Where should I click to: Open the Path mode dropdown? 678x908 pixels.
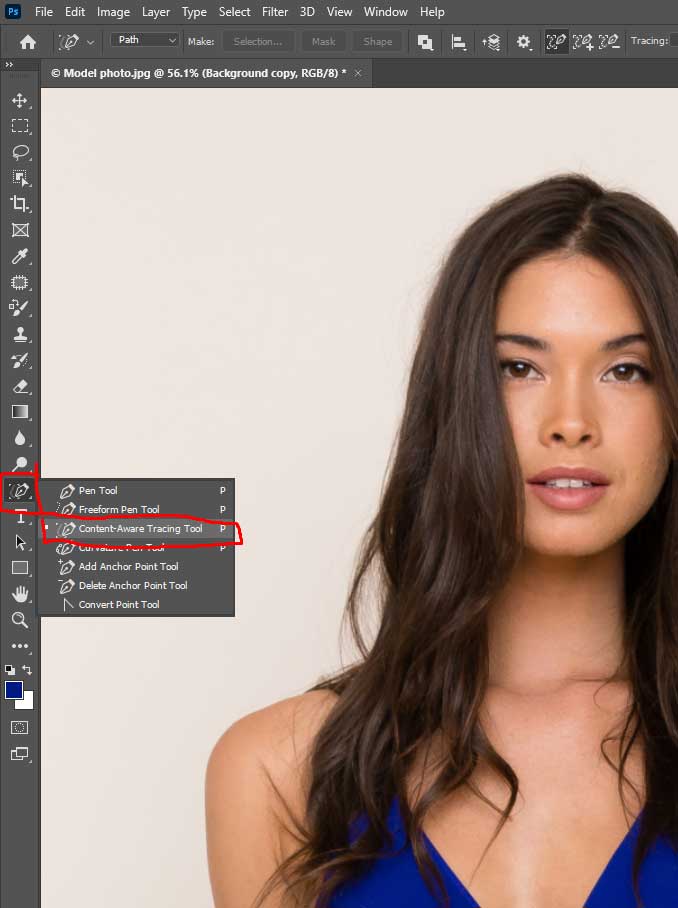click(x=145, y=41)
